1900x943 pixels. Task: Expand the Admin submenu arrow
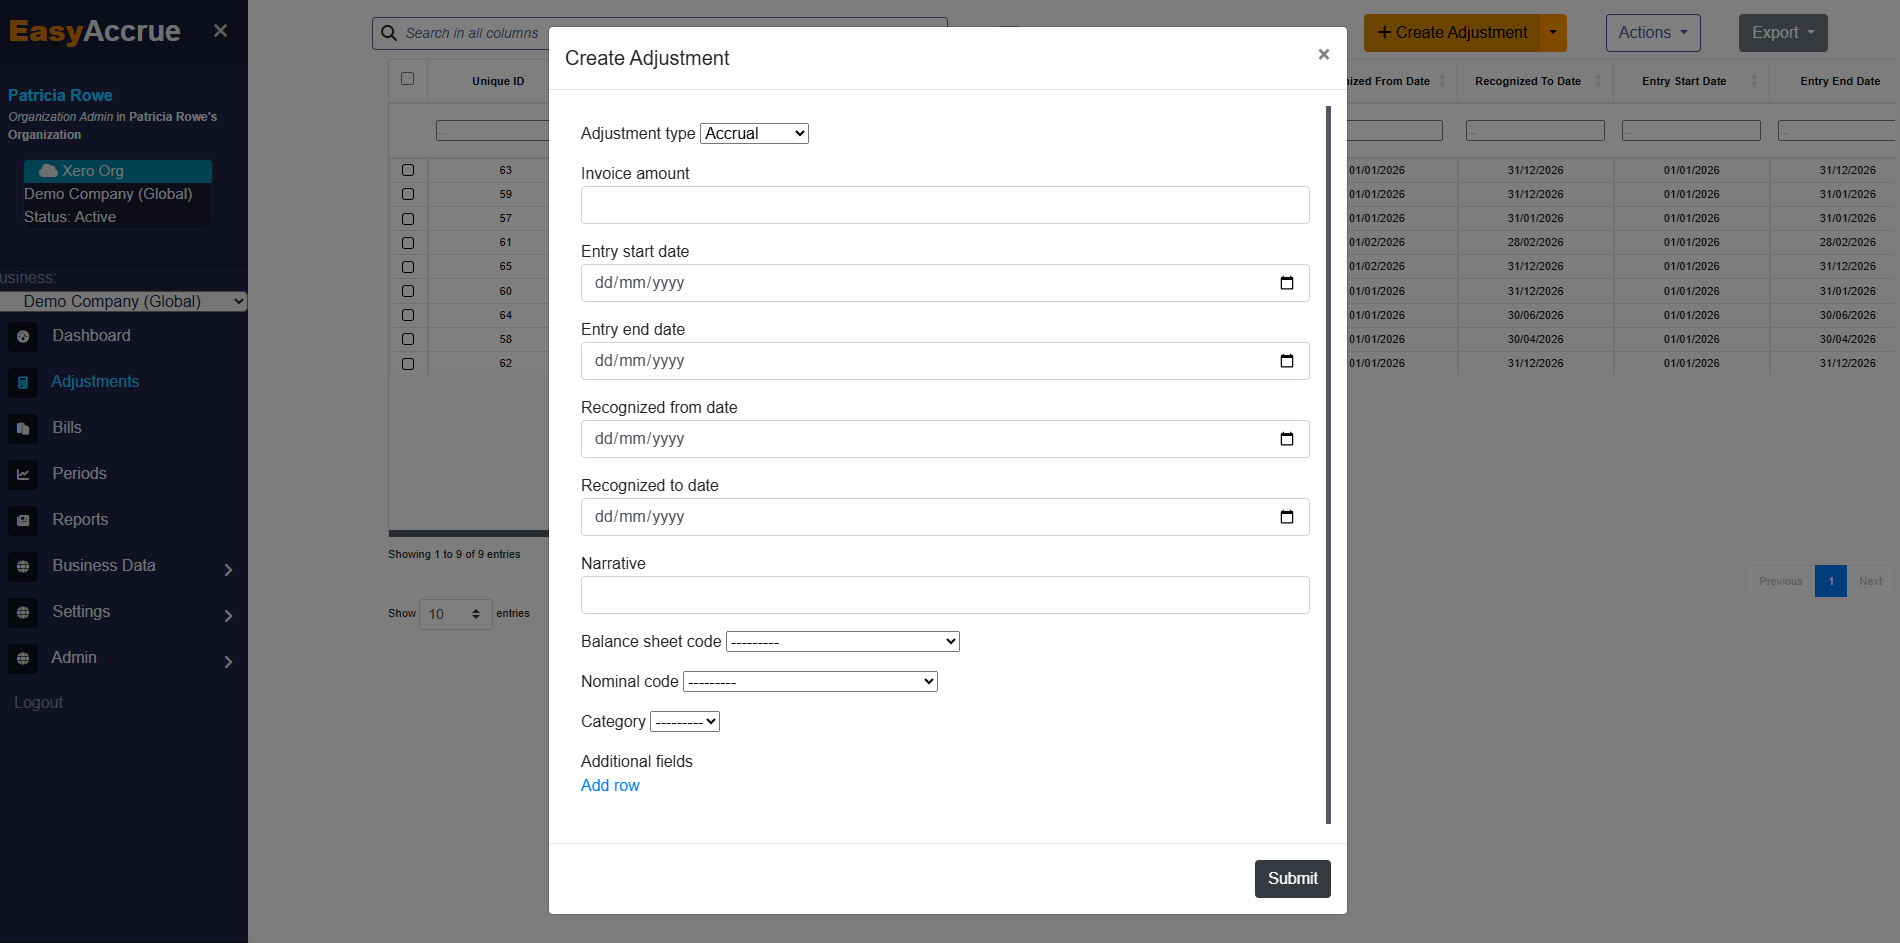tap(228, 661)
